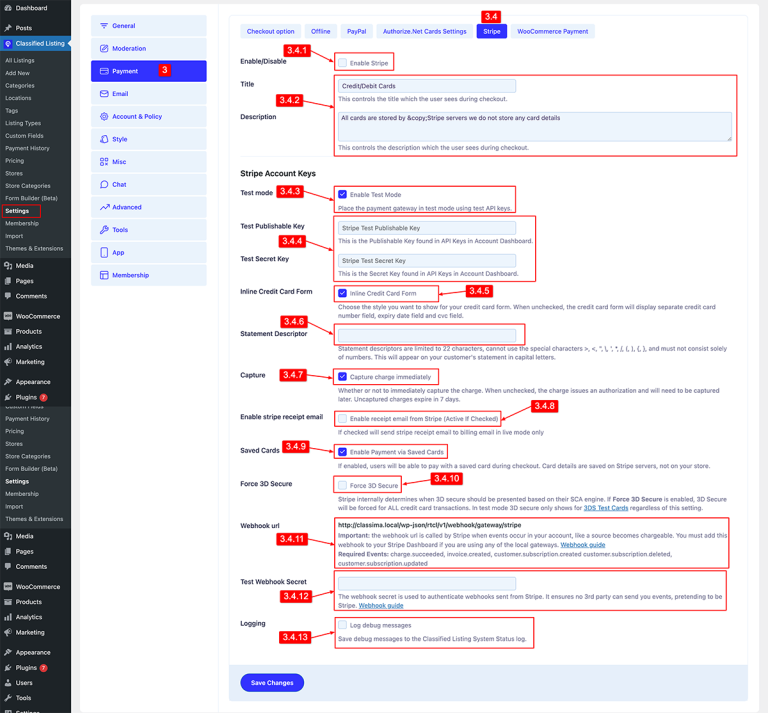The image size is (768, 713).
Task: Open Webhook guide link under Test Webhook Secret
Action: (x=381, y=605)
